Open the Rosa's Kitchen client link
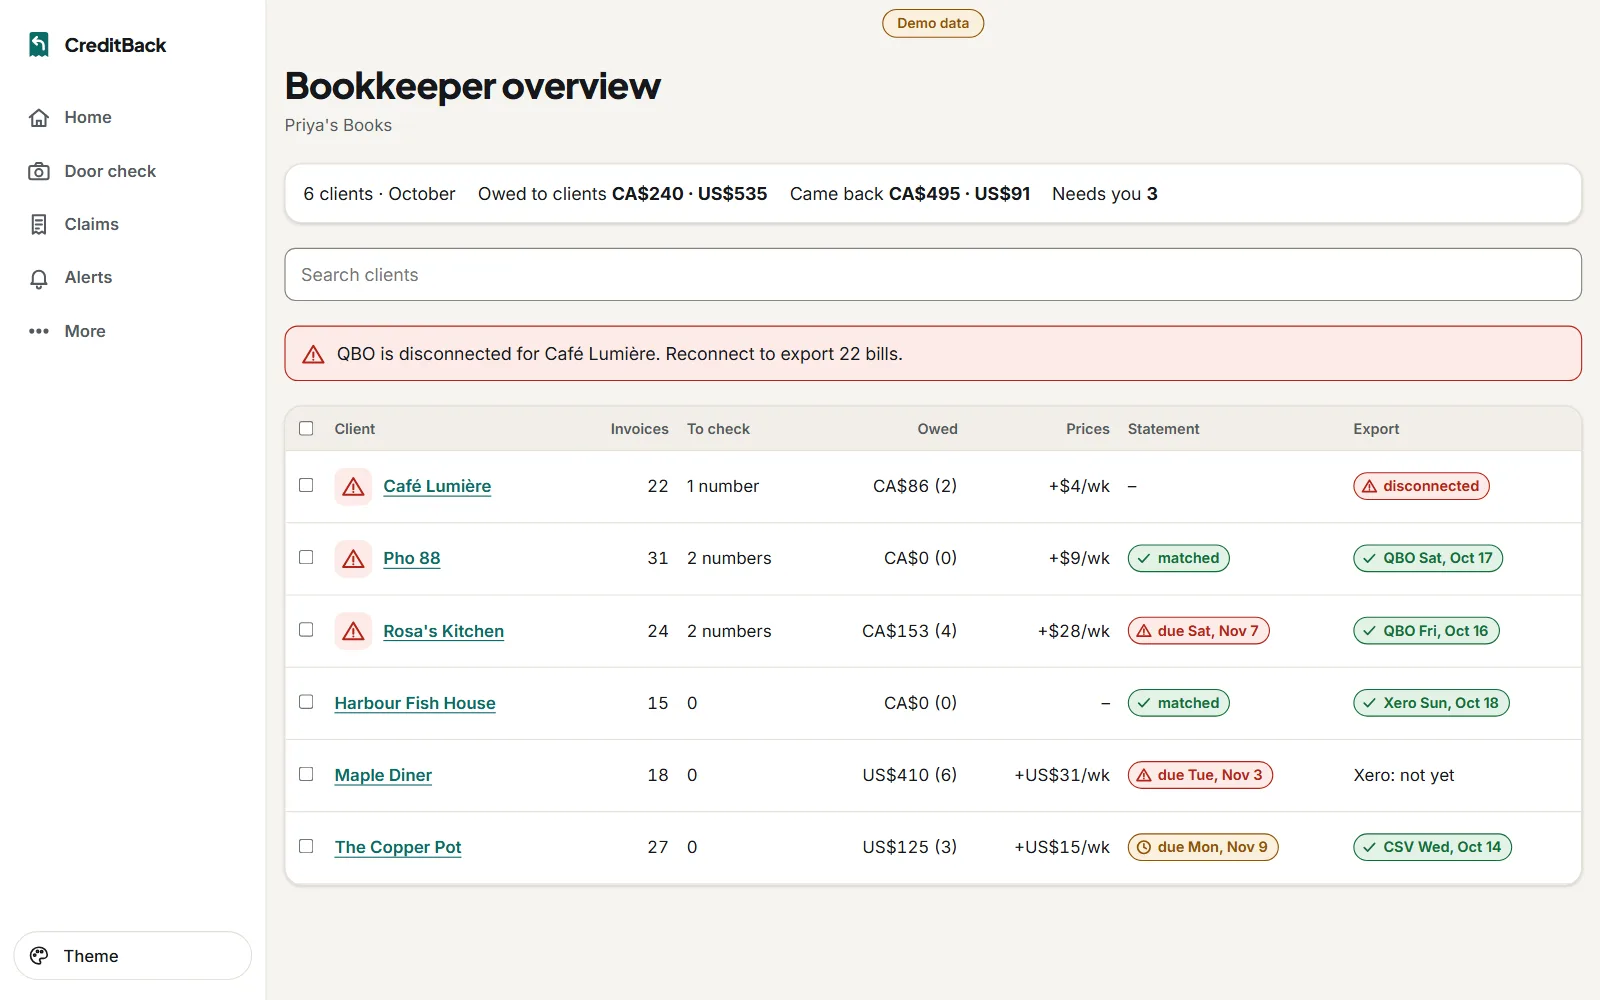 tap(444, 631)
